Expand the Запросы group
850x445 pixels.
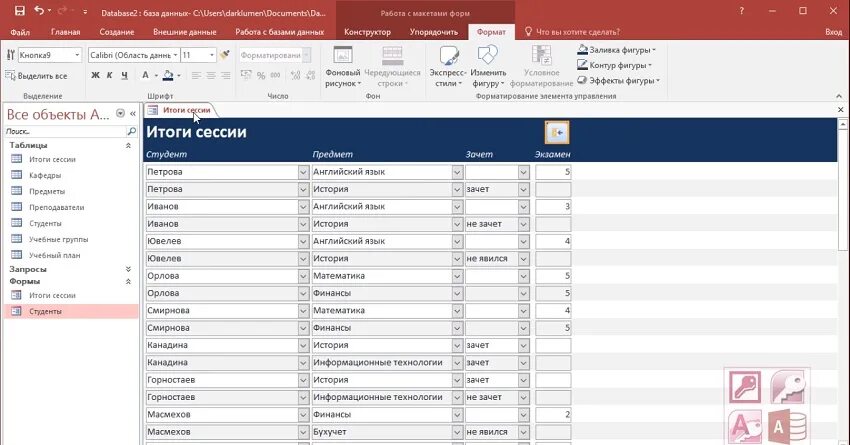(x=128, y=269)
